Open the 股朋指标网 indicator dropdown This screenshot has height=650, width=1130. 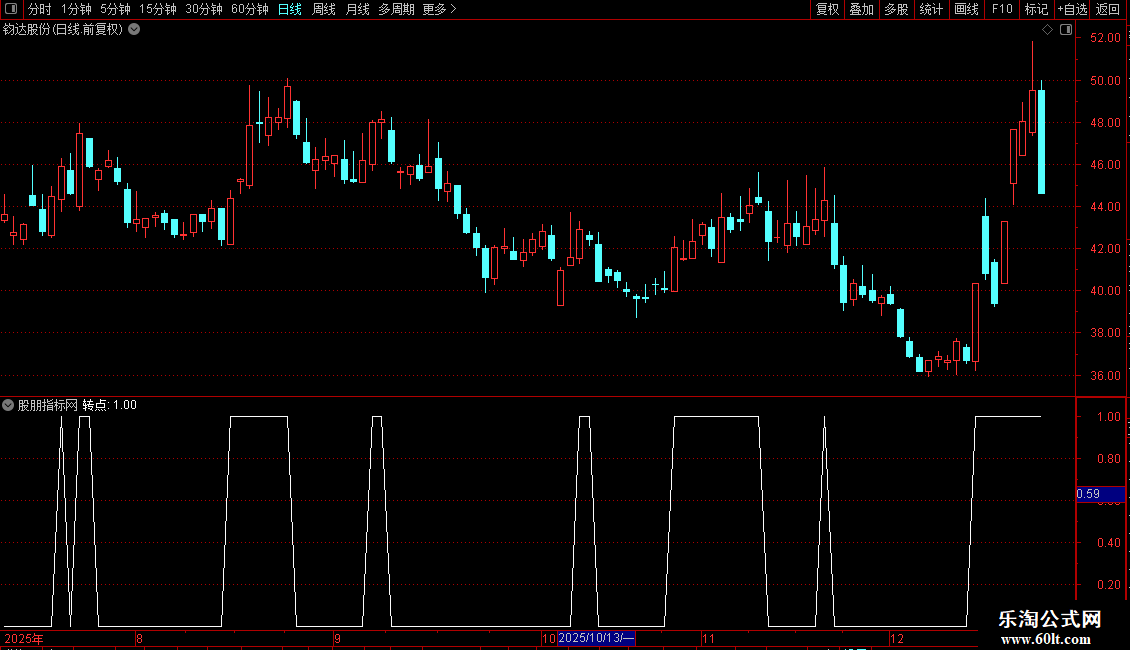point(8,405)
